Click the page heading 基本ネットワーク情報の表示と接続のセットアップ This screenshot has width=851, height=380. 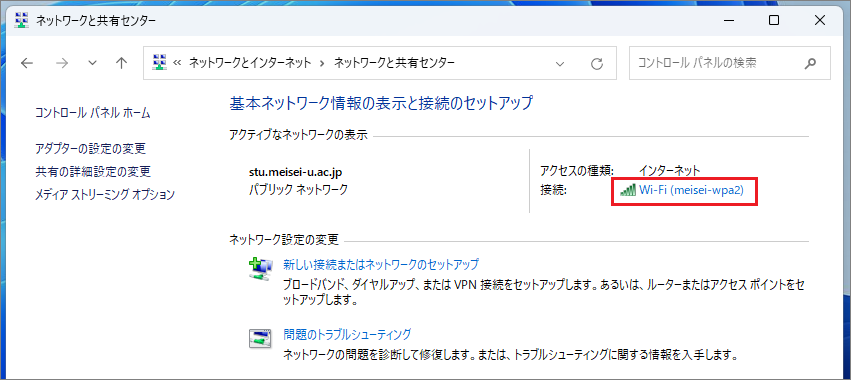pyautogui.click(x=382, y=103)
